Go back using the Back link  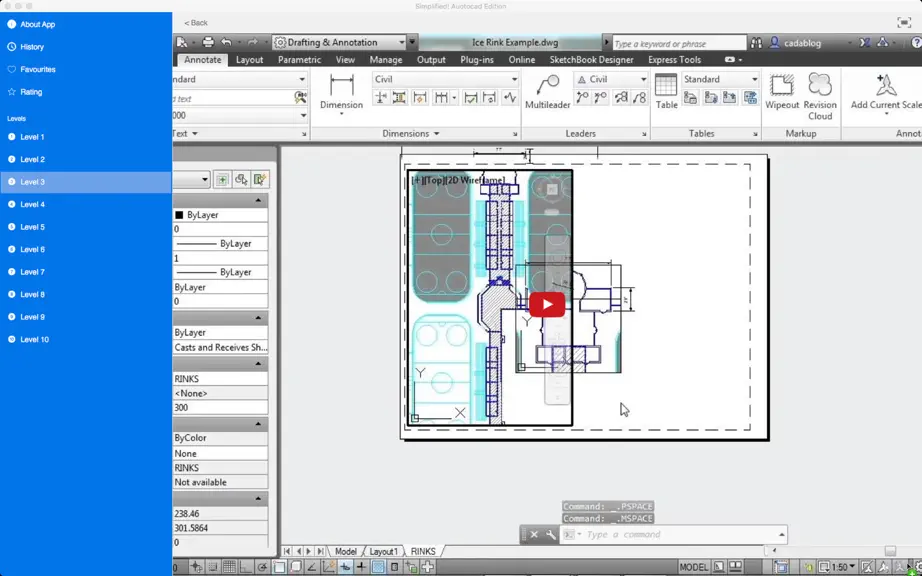196,23
